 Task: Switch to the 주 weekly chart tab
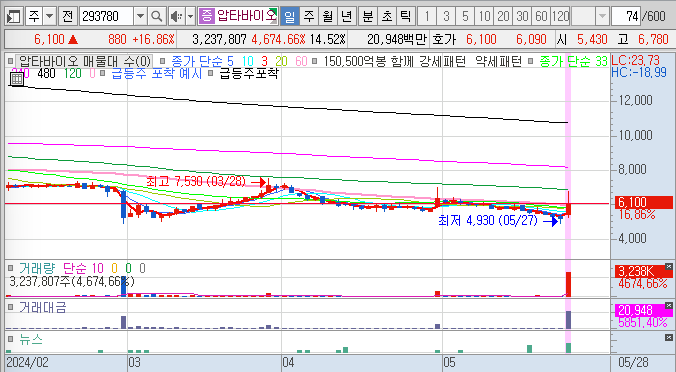click(309, 16)
